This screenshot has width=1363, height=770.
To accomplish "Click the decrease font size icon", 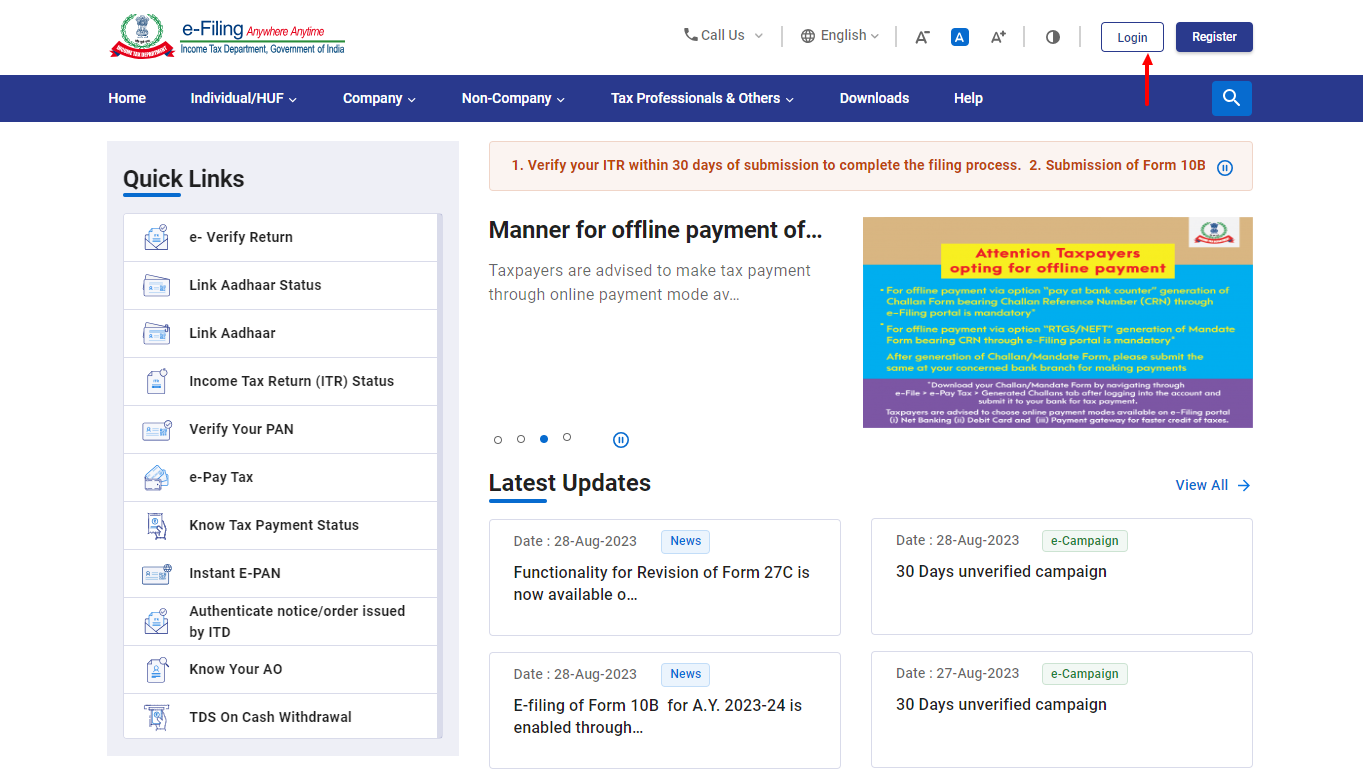I will click(921, 36).
